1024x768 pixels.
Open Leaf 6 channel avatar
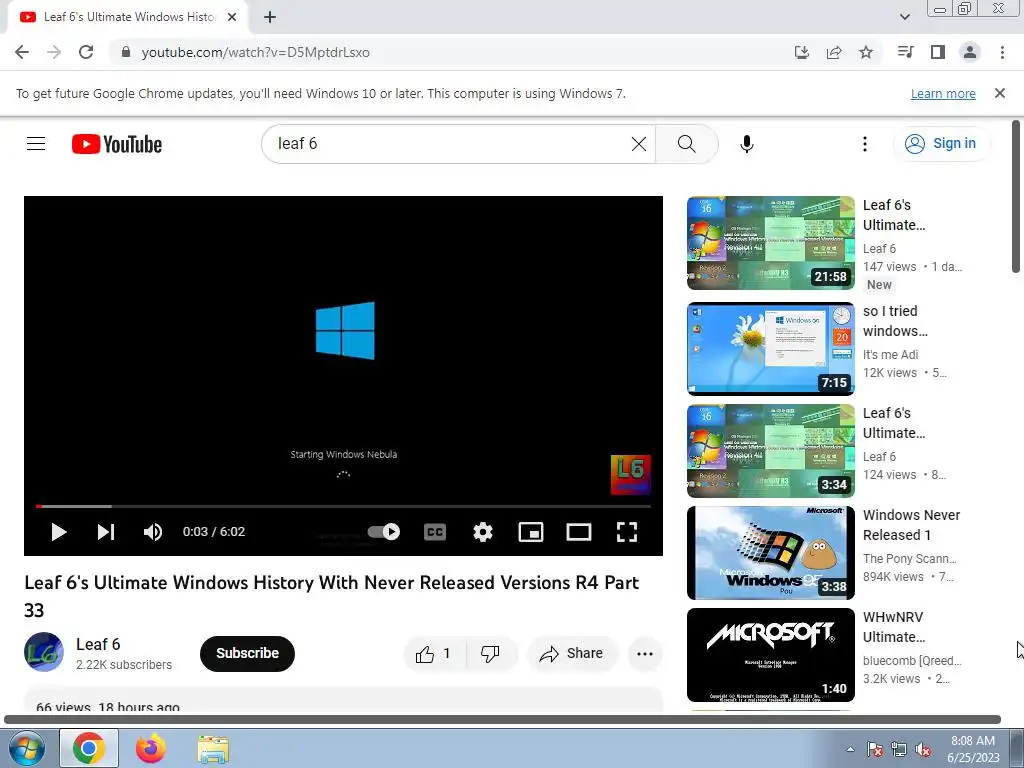pos(44,652)
